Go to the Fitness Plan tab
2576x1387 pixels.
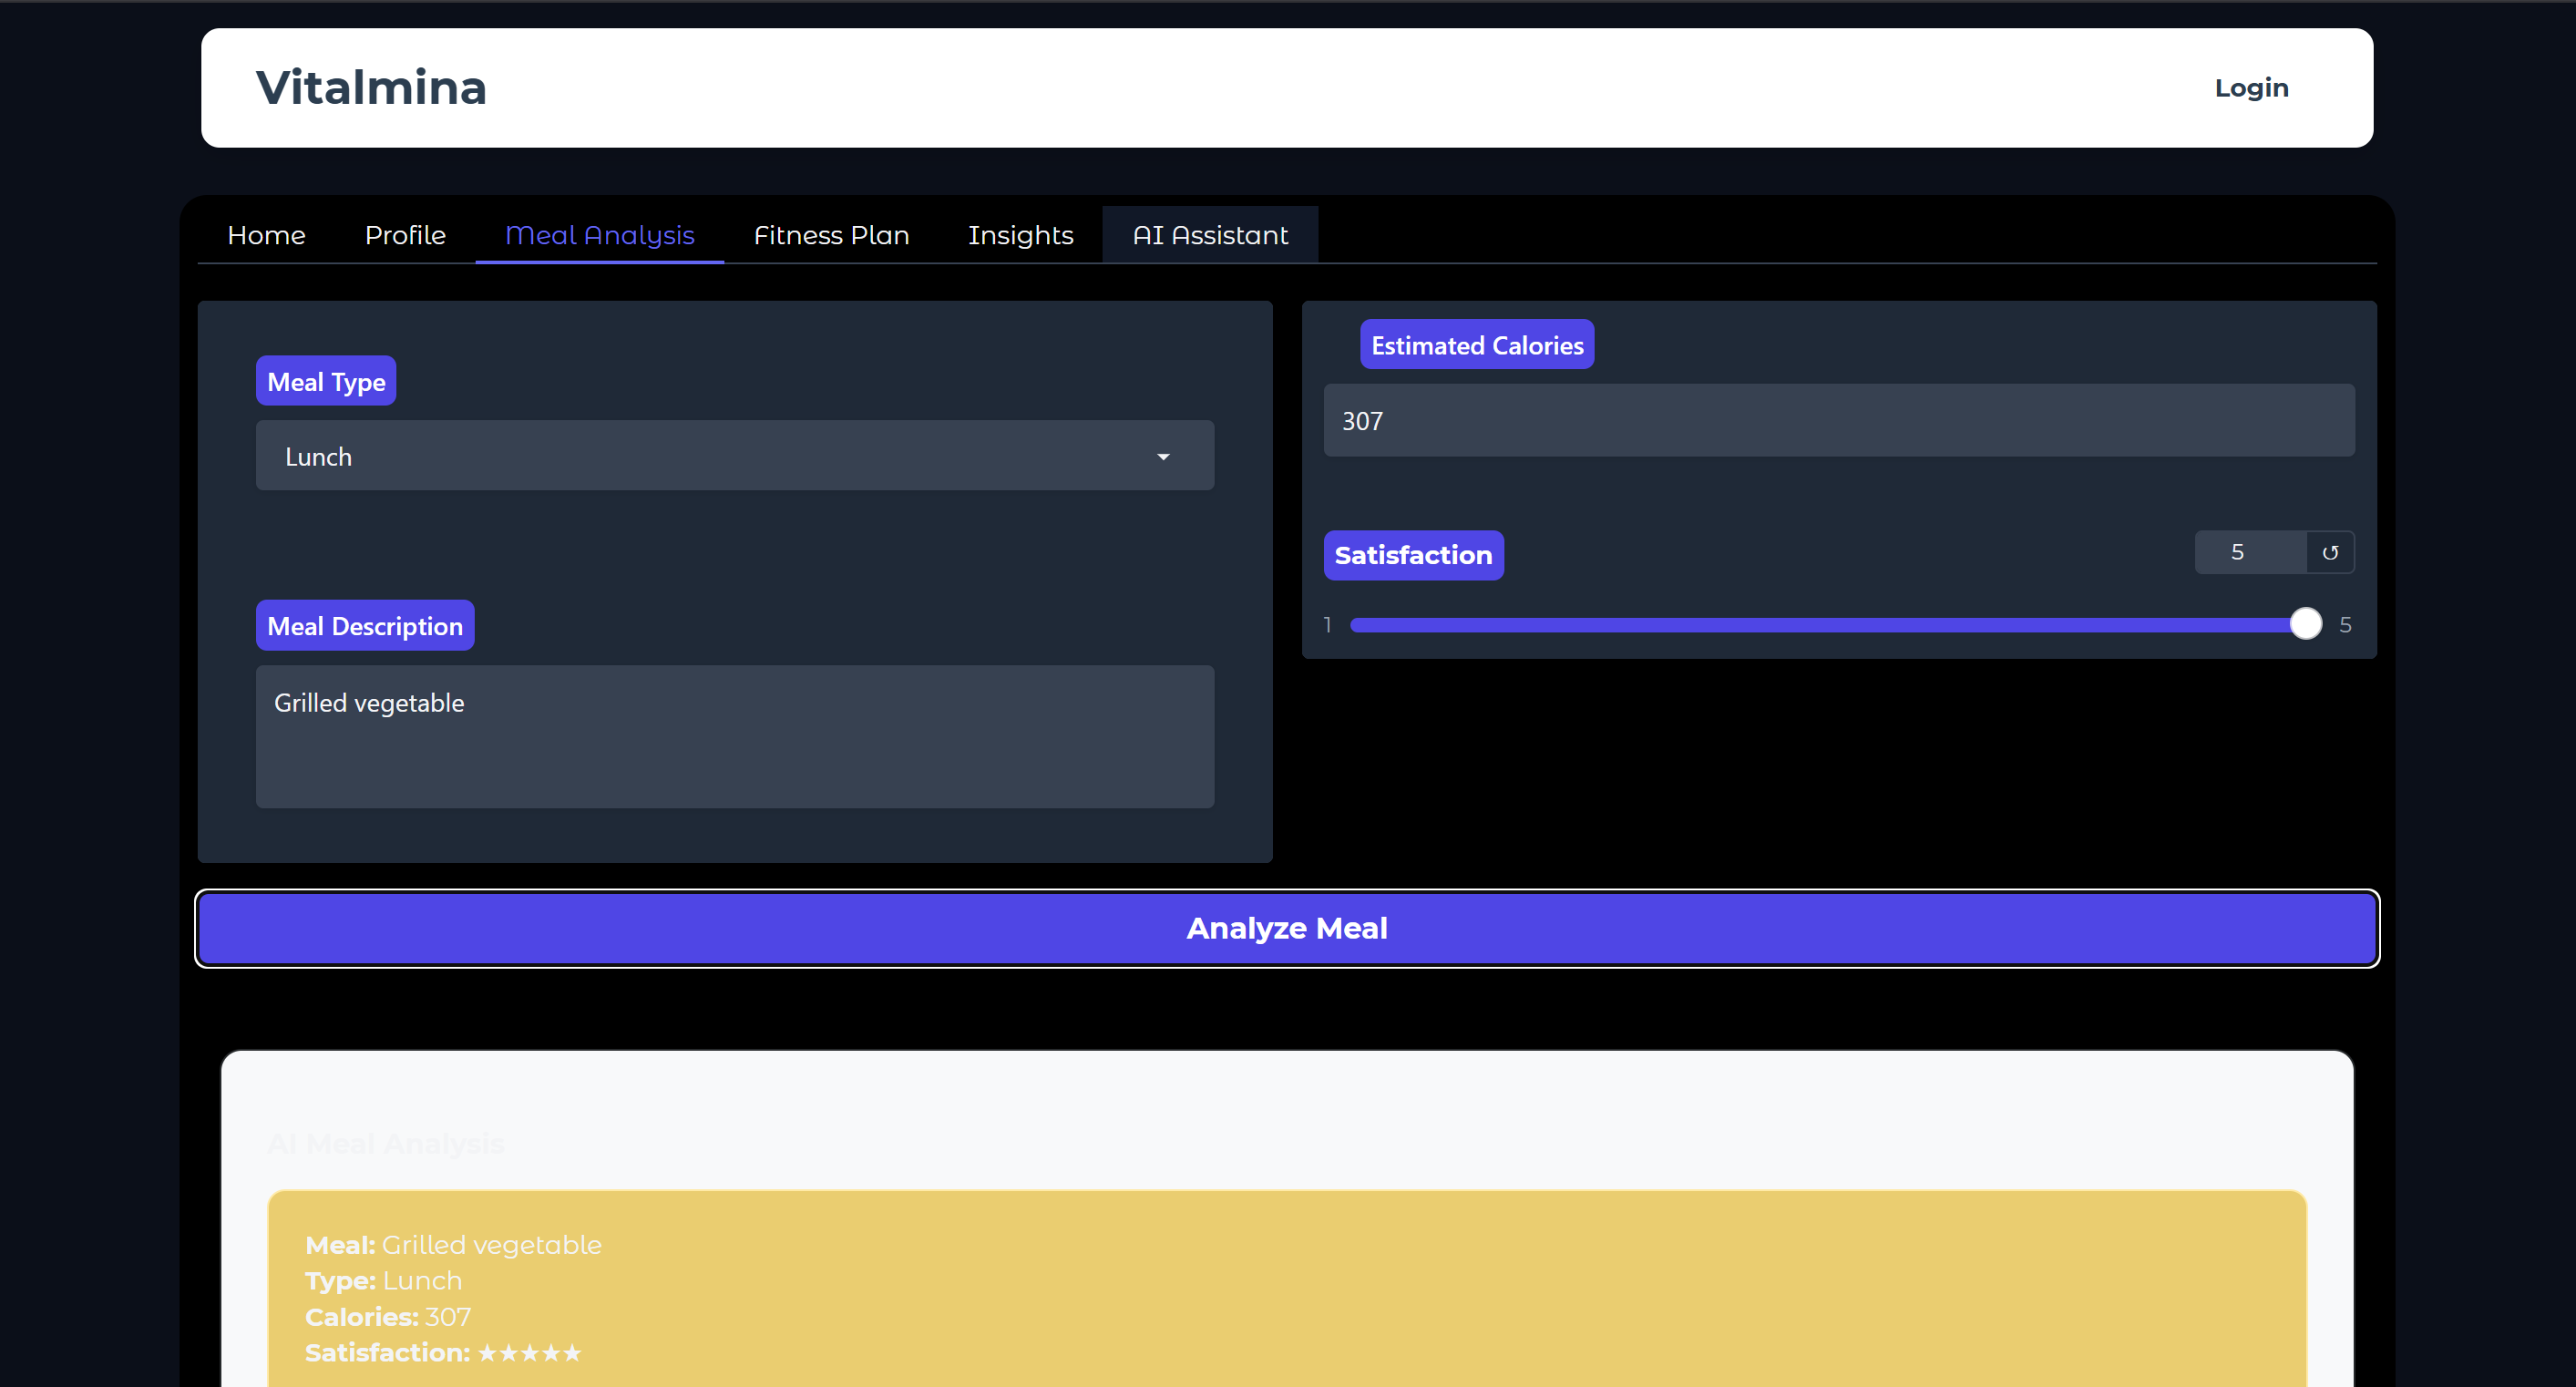point(831,235)
